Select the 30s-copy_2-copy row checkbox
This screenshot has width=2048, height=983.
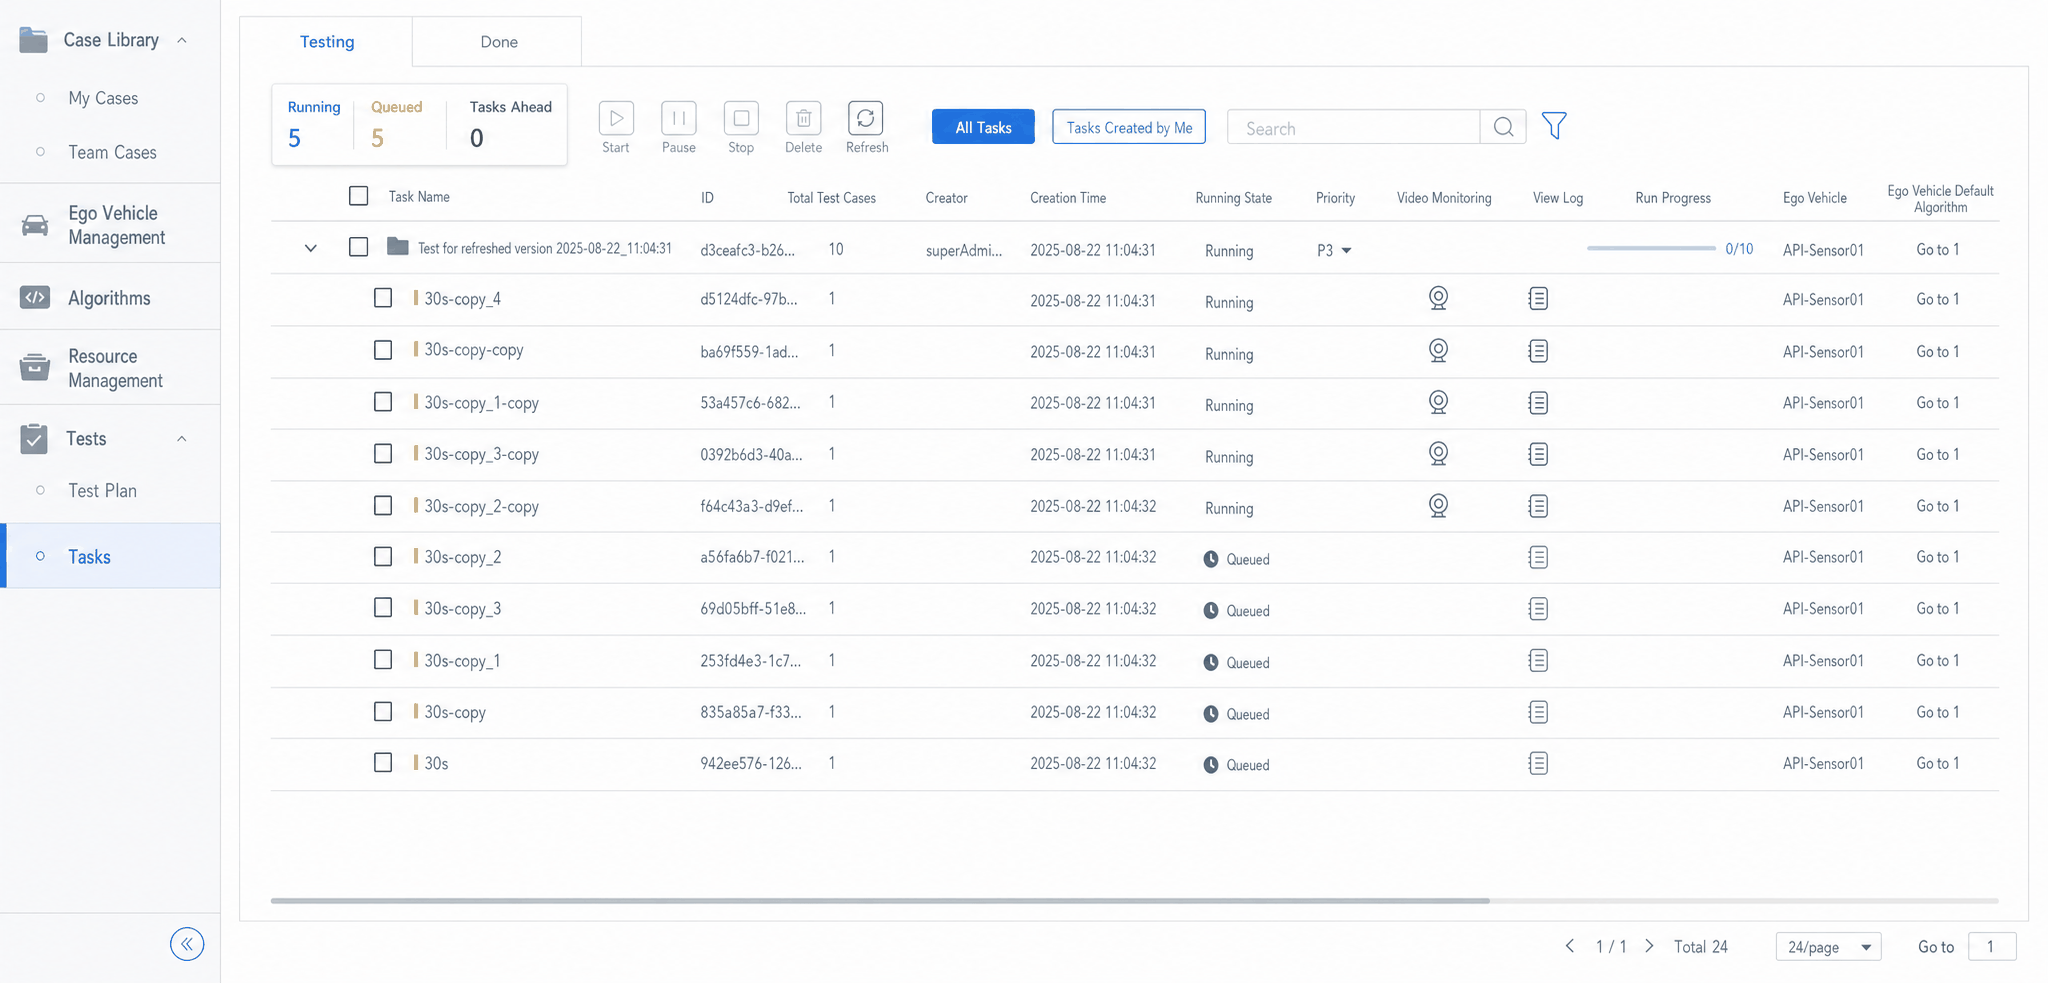tap(383, 506)
